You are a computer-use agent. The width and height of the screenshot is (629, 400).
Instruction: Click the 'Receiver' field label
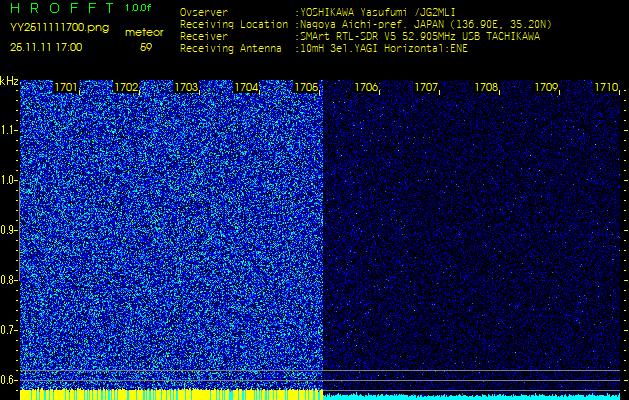tap(204, 37)
